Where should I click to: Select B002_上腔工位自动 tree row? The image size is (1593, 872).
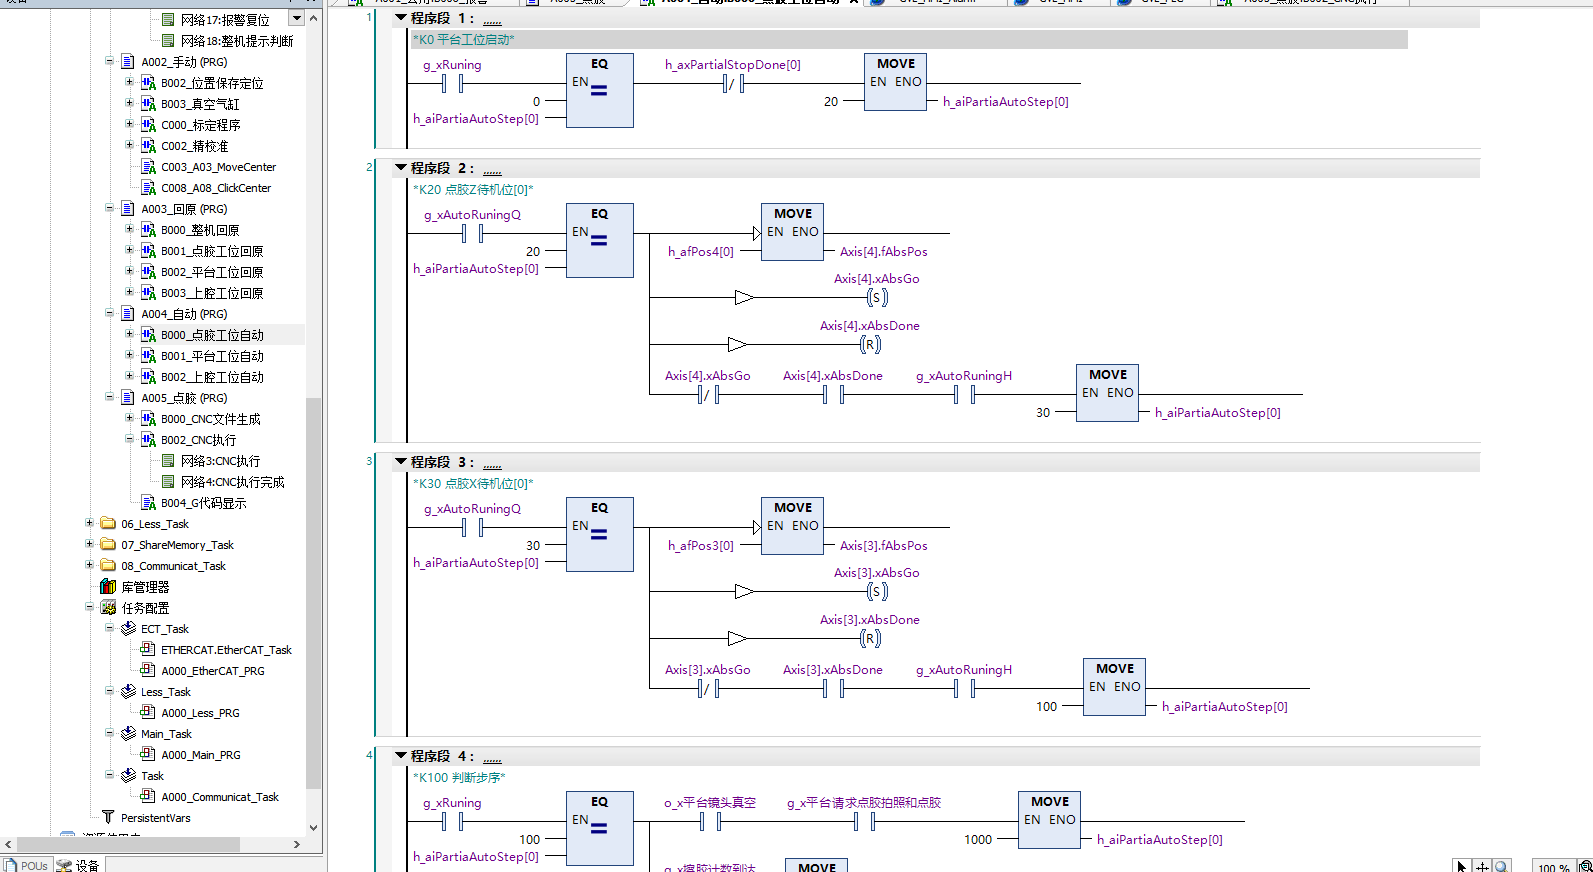212,377
